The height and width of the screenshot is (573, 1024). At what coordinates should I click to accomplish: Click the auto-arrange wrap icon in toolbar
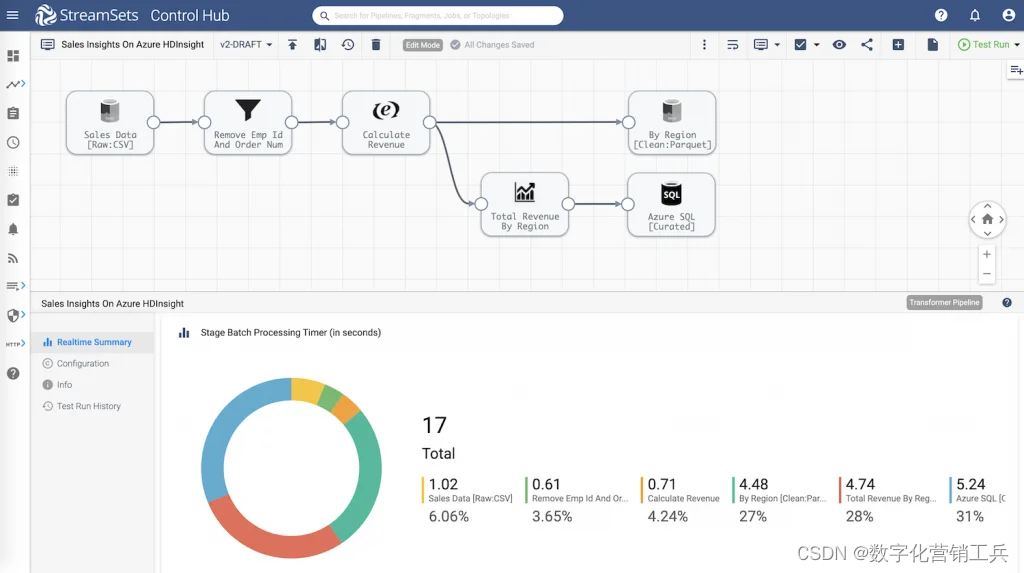[x=733, y=44]
